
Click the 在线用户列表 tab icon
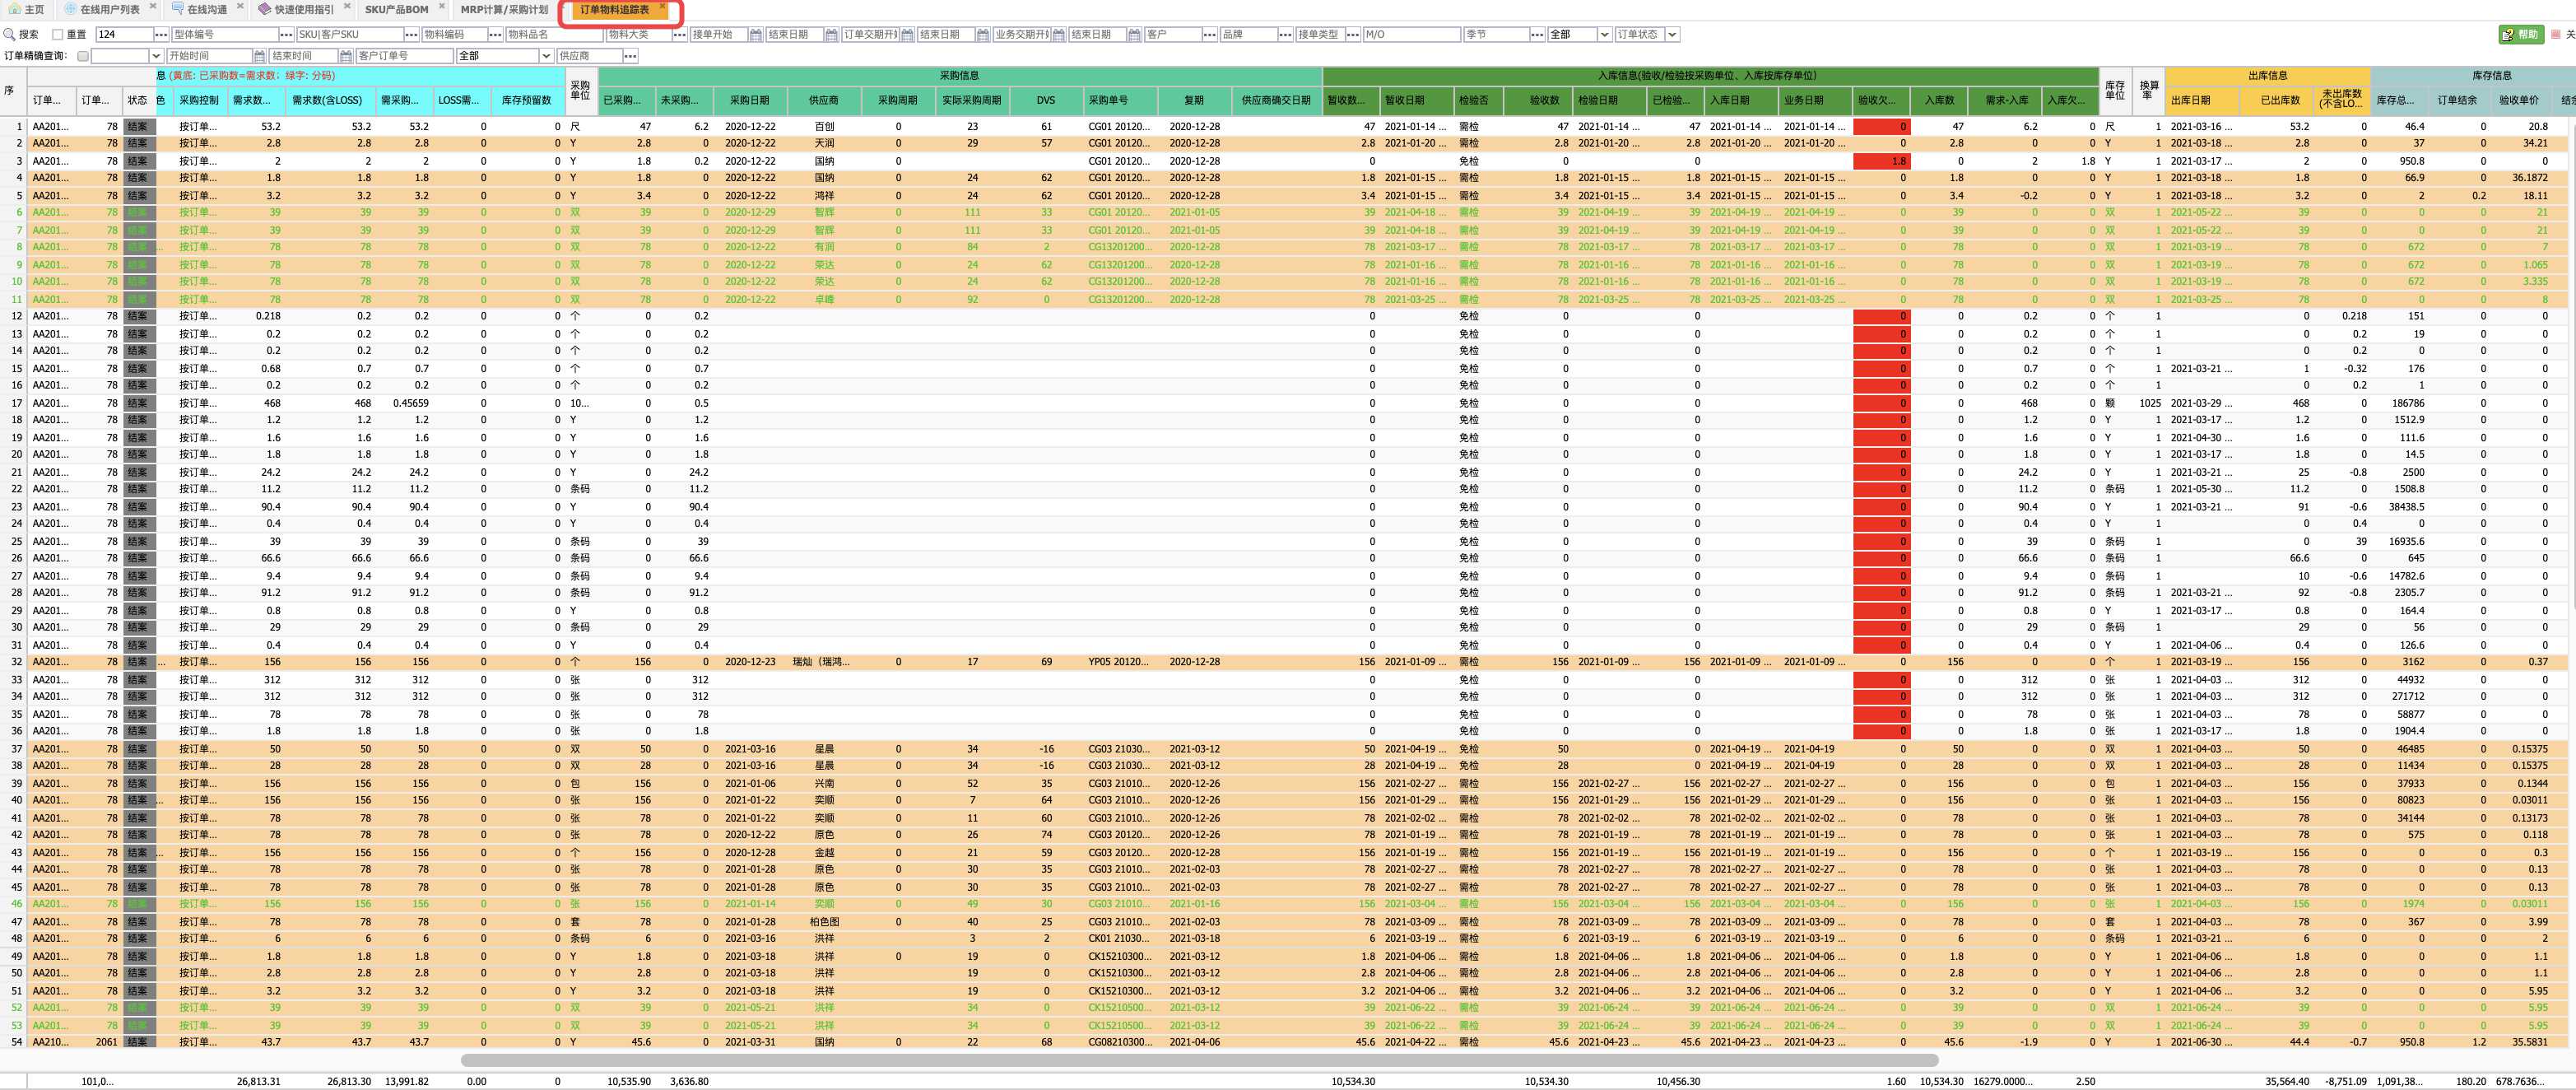[71, 9]
